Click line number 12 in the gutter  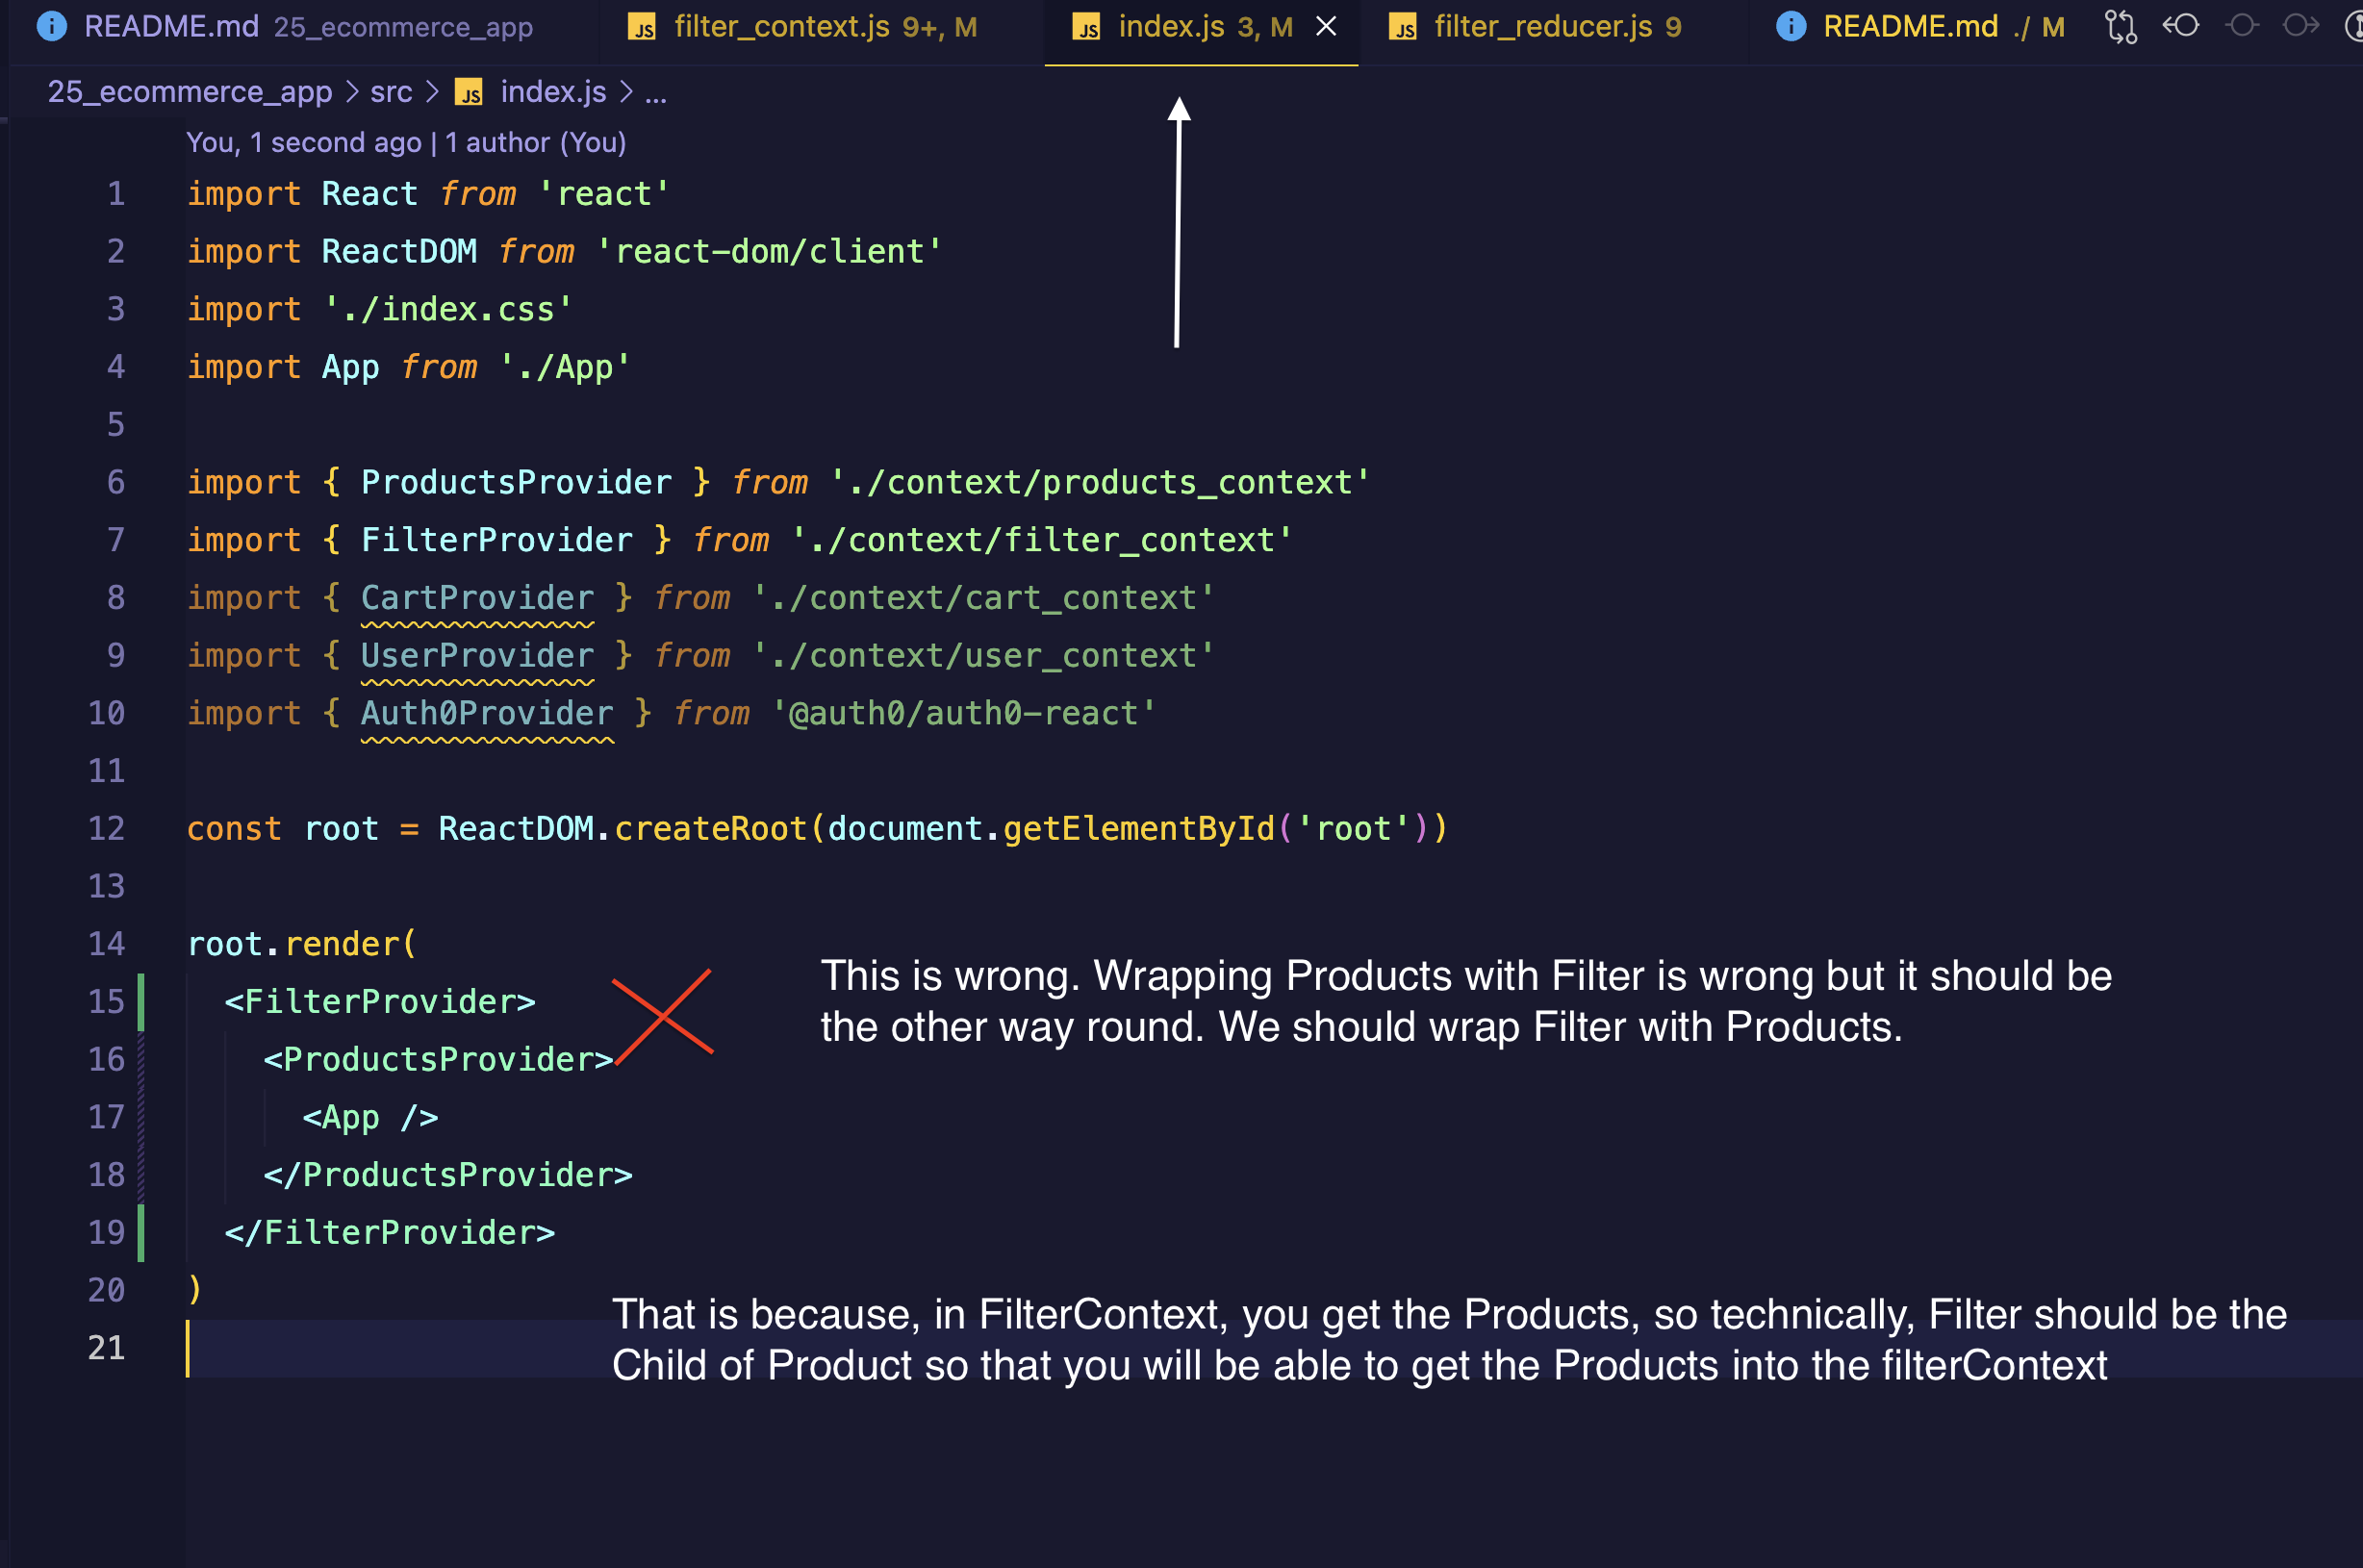coord(106,828)
